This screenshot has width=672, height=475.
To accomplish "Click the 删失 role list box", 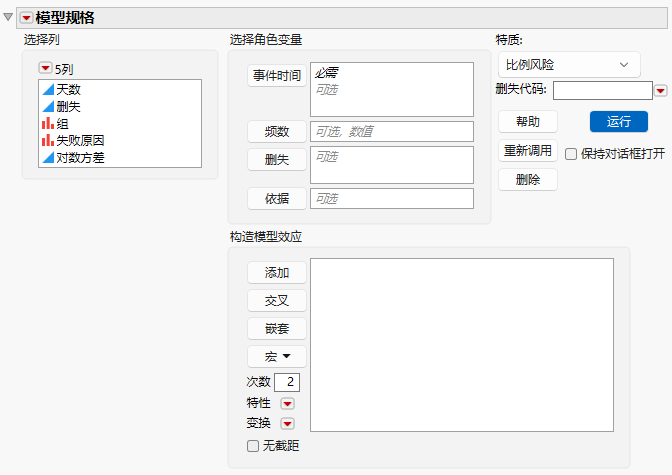I will click(x=392, y=165).
